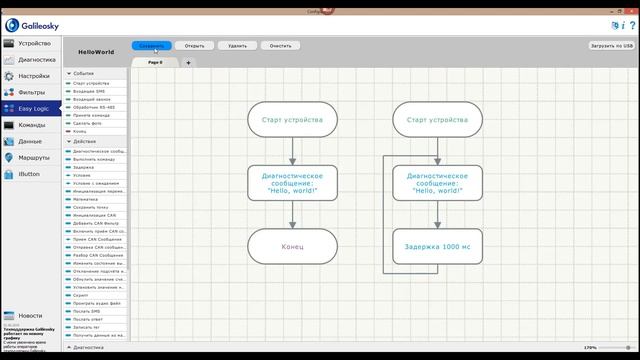
Task: Click the Конец block marker icon in palette
Action: coord(68,131)
